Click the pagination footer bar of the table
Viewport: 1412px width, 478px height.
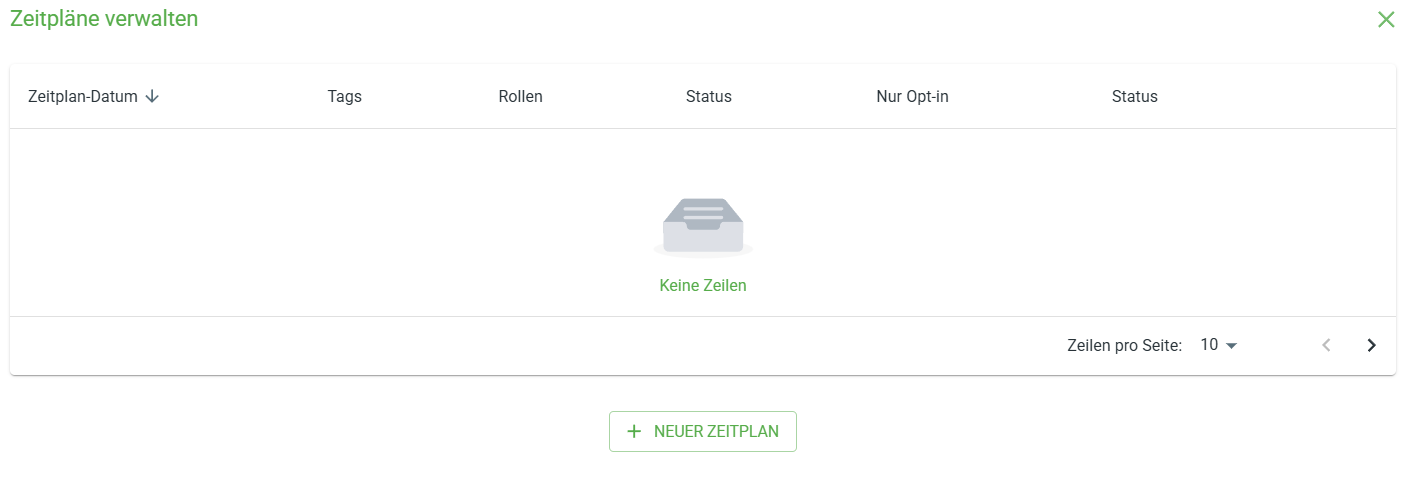[x=703, y=346]
